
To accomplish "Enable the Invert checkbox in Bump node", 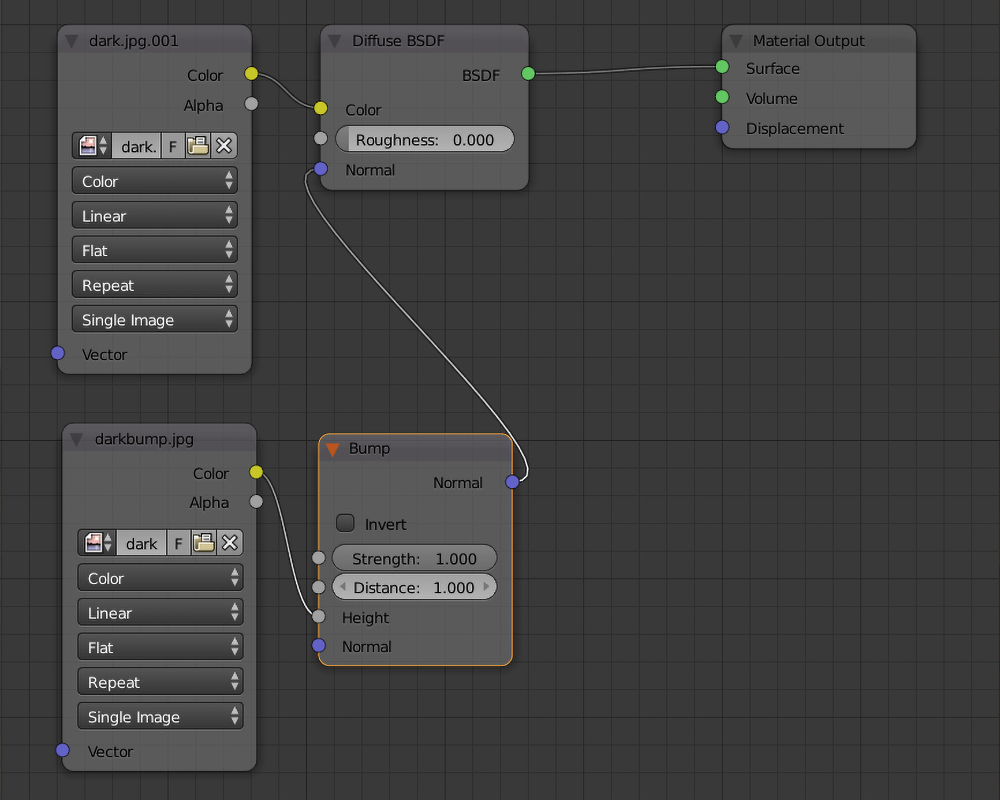I will point(346,523).
